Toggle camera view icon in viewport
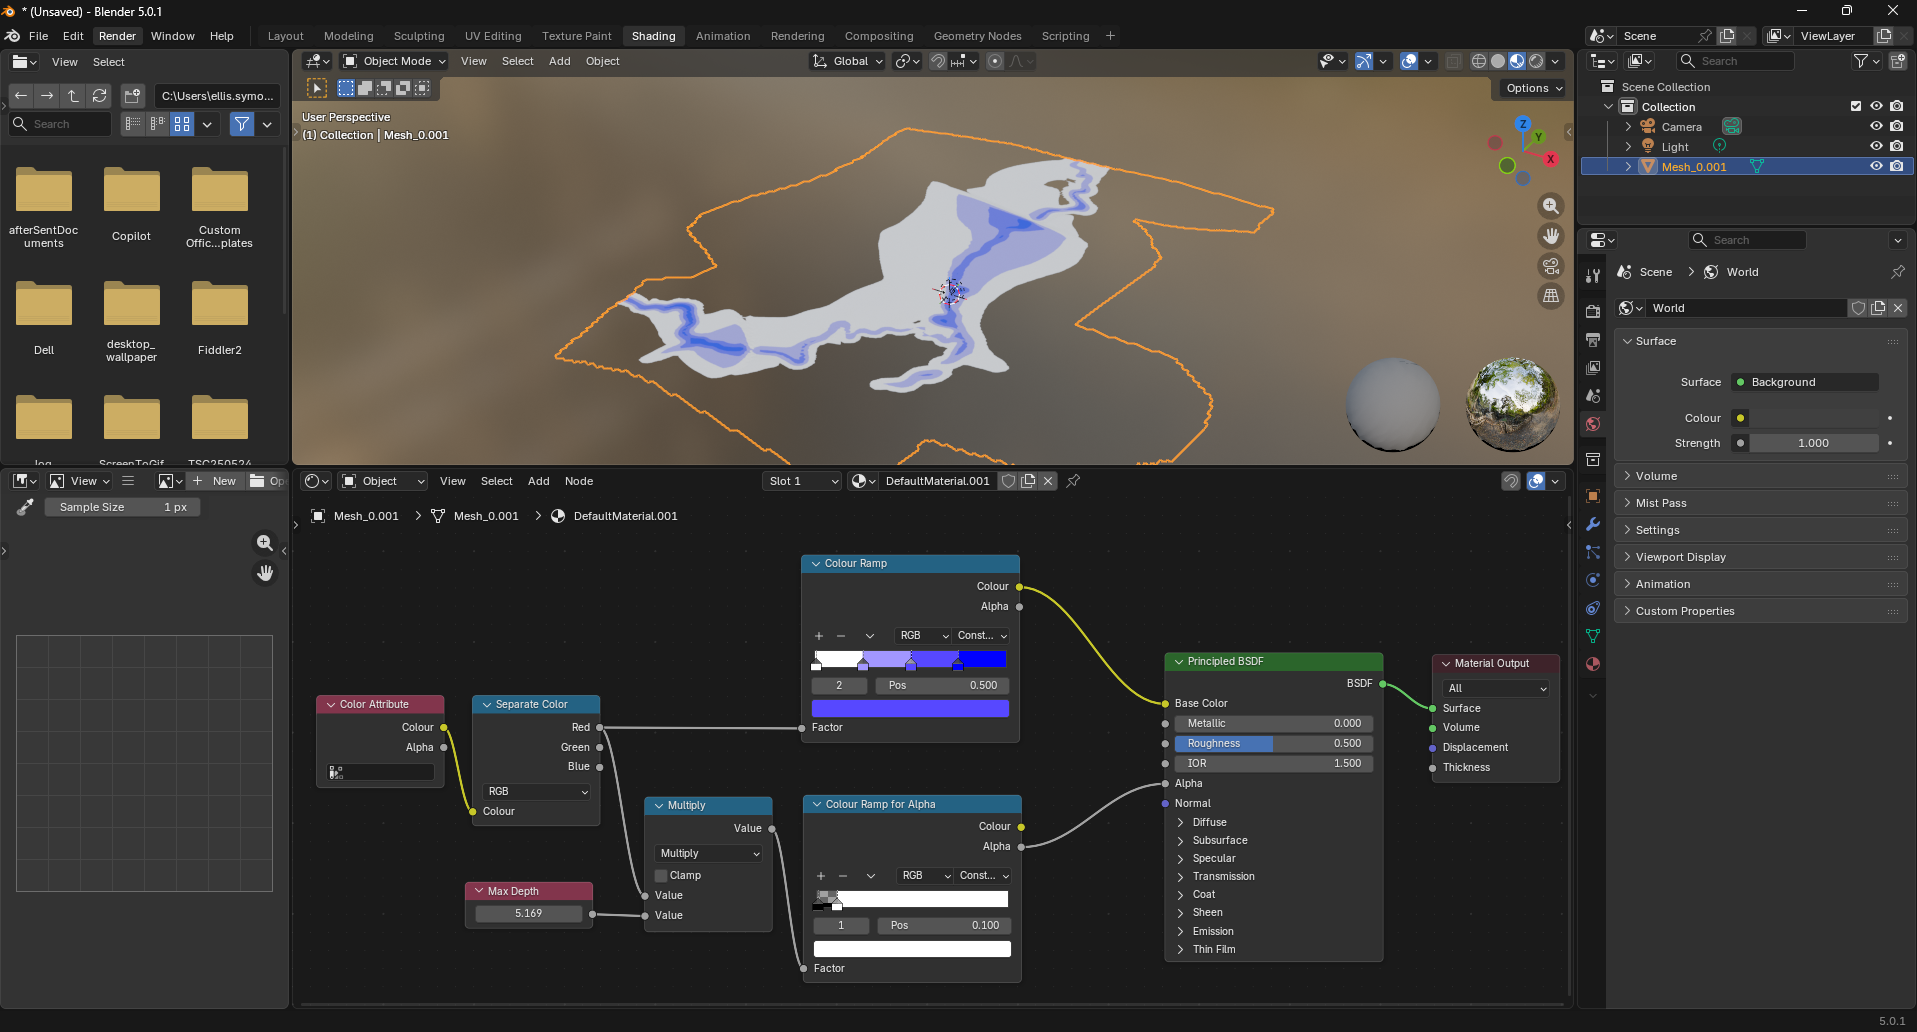 pos(1550,266)
